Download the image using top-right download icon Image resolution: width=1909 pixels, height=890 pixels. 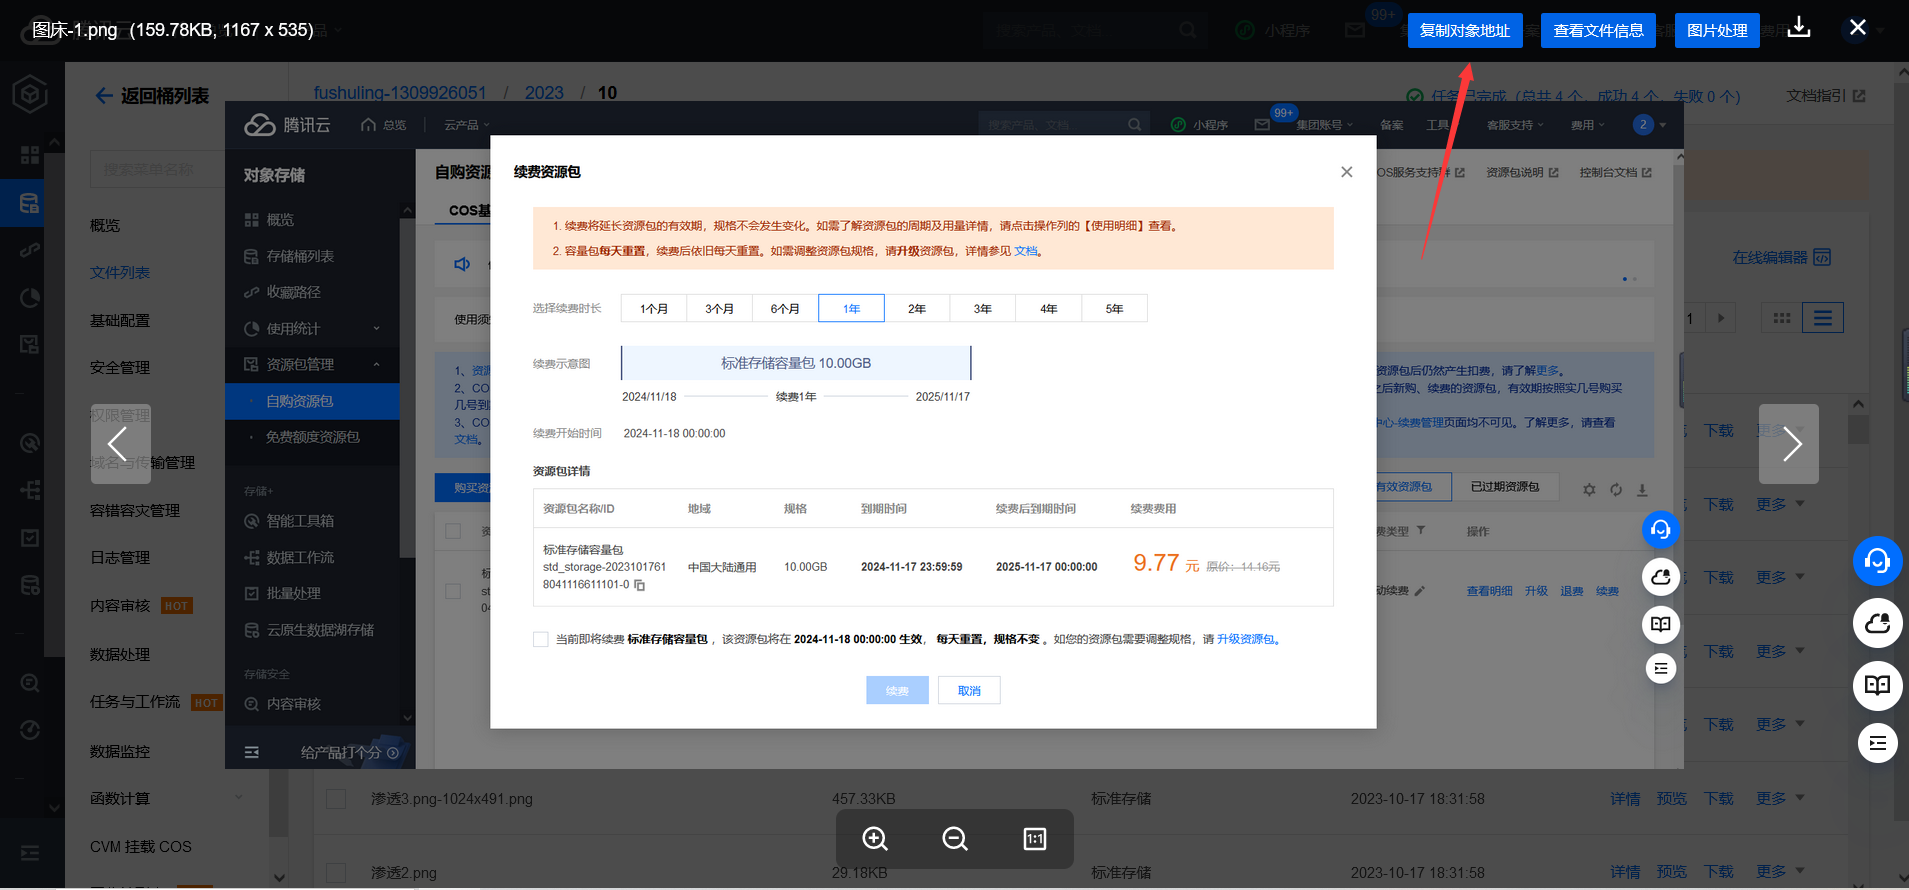[x=1799, y=28]
